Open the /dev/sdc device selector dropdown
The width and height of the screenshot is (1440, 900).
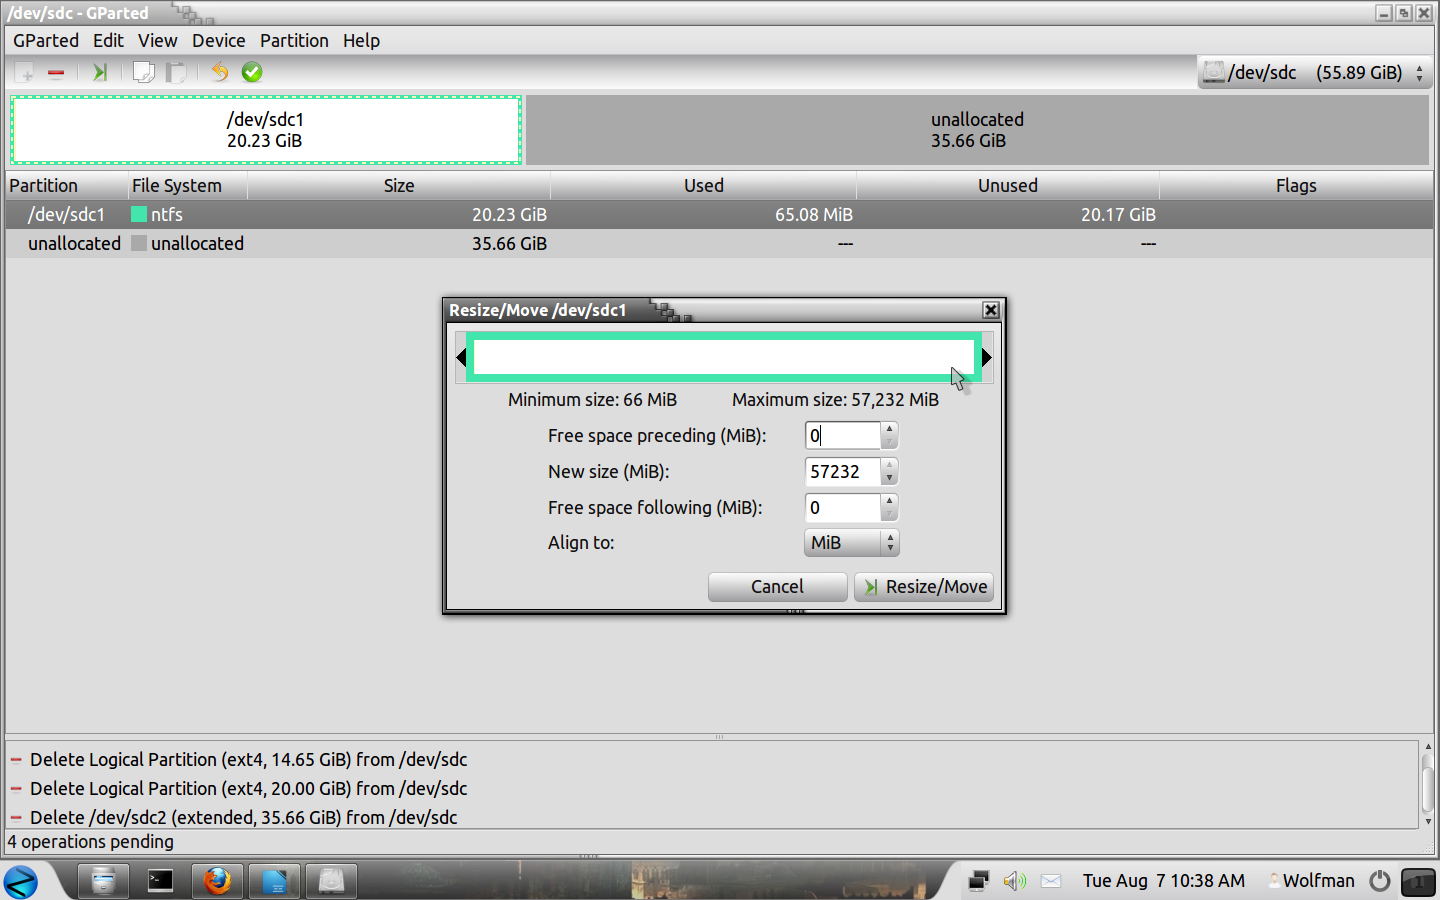coord(1315,73)
